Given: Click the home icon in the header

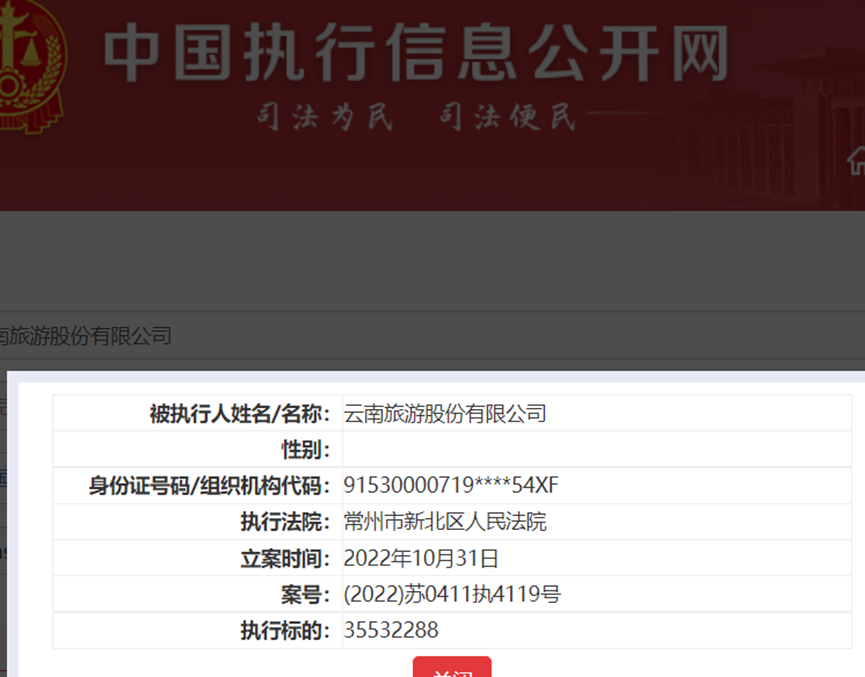Looking at the screenshot, I should (857, 161).
